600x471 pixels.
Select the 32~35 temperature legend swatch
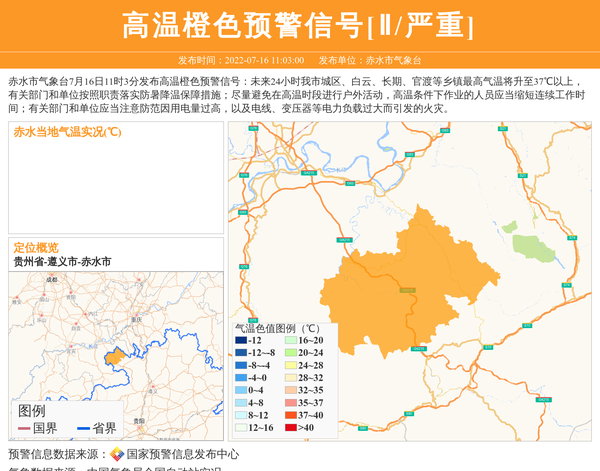(x=293, y=391)
